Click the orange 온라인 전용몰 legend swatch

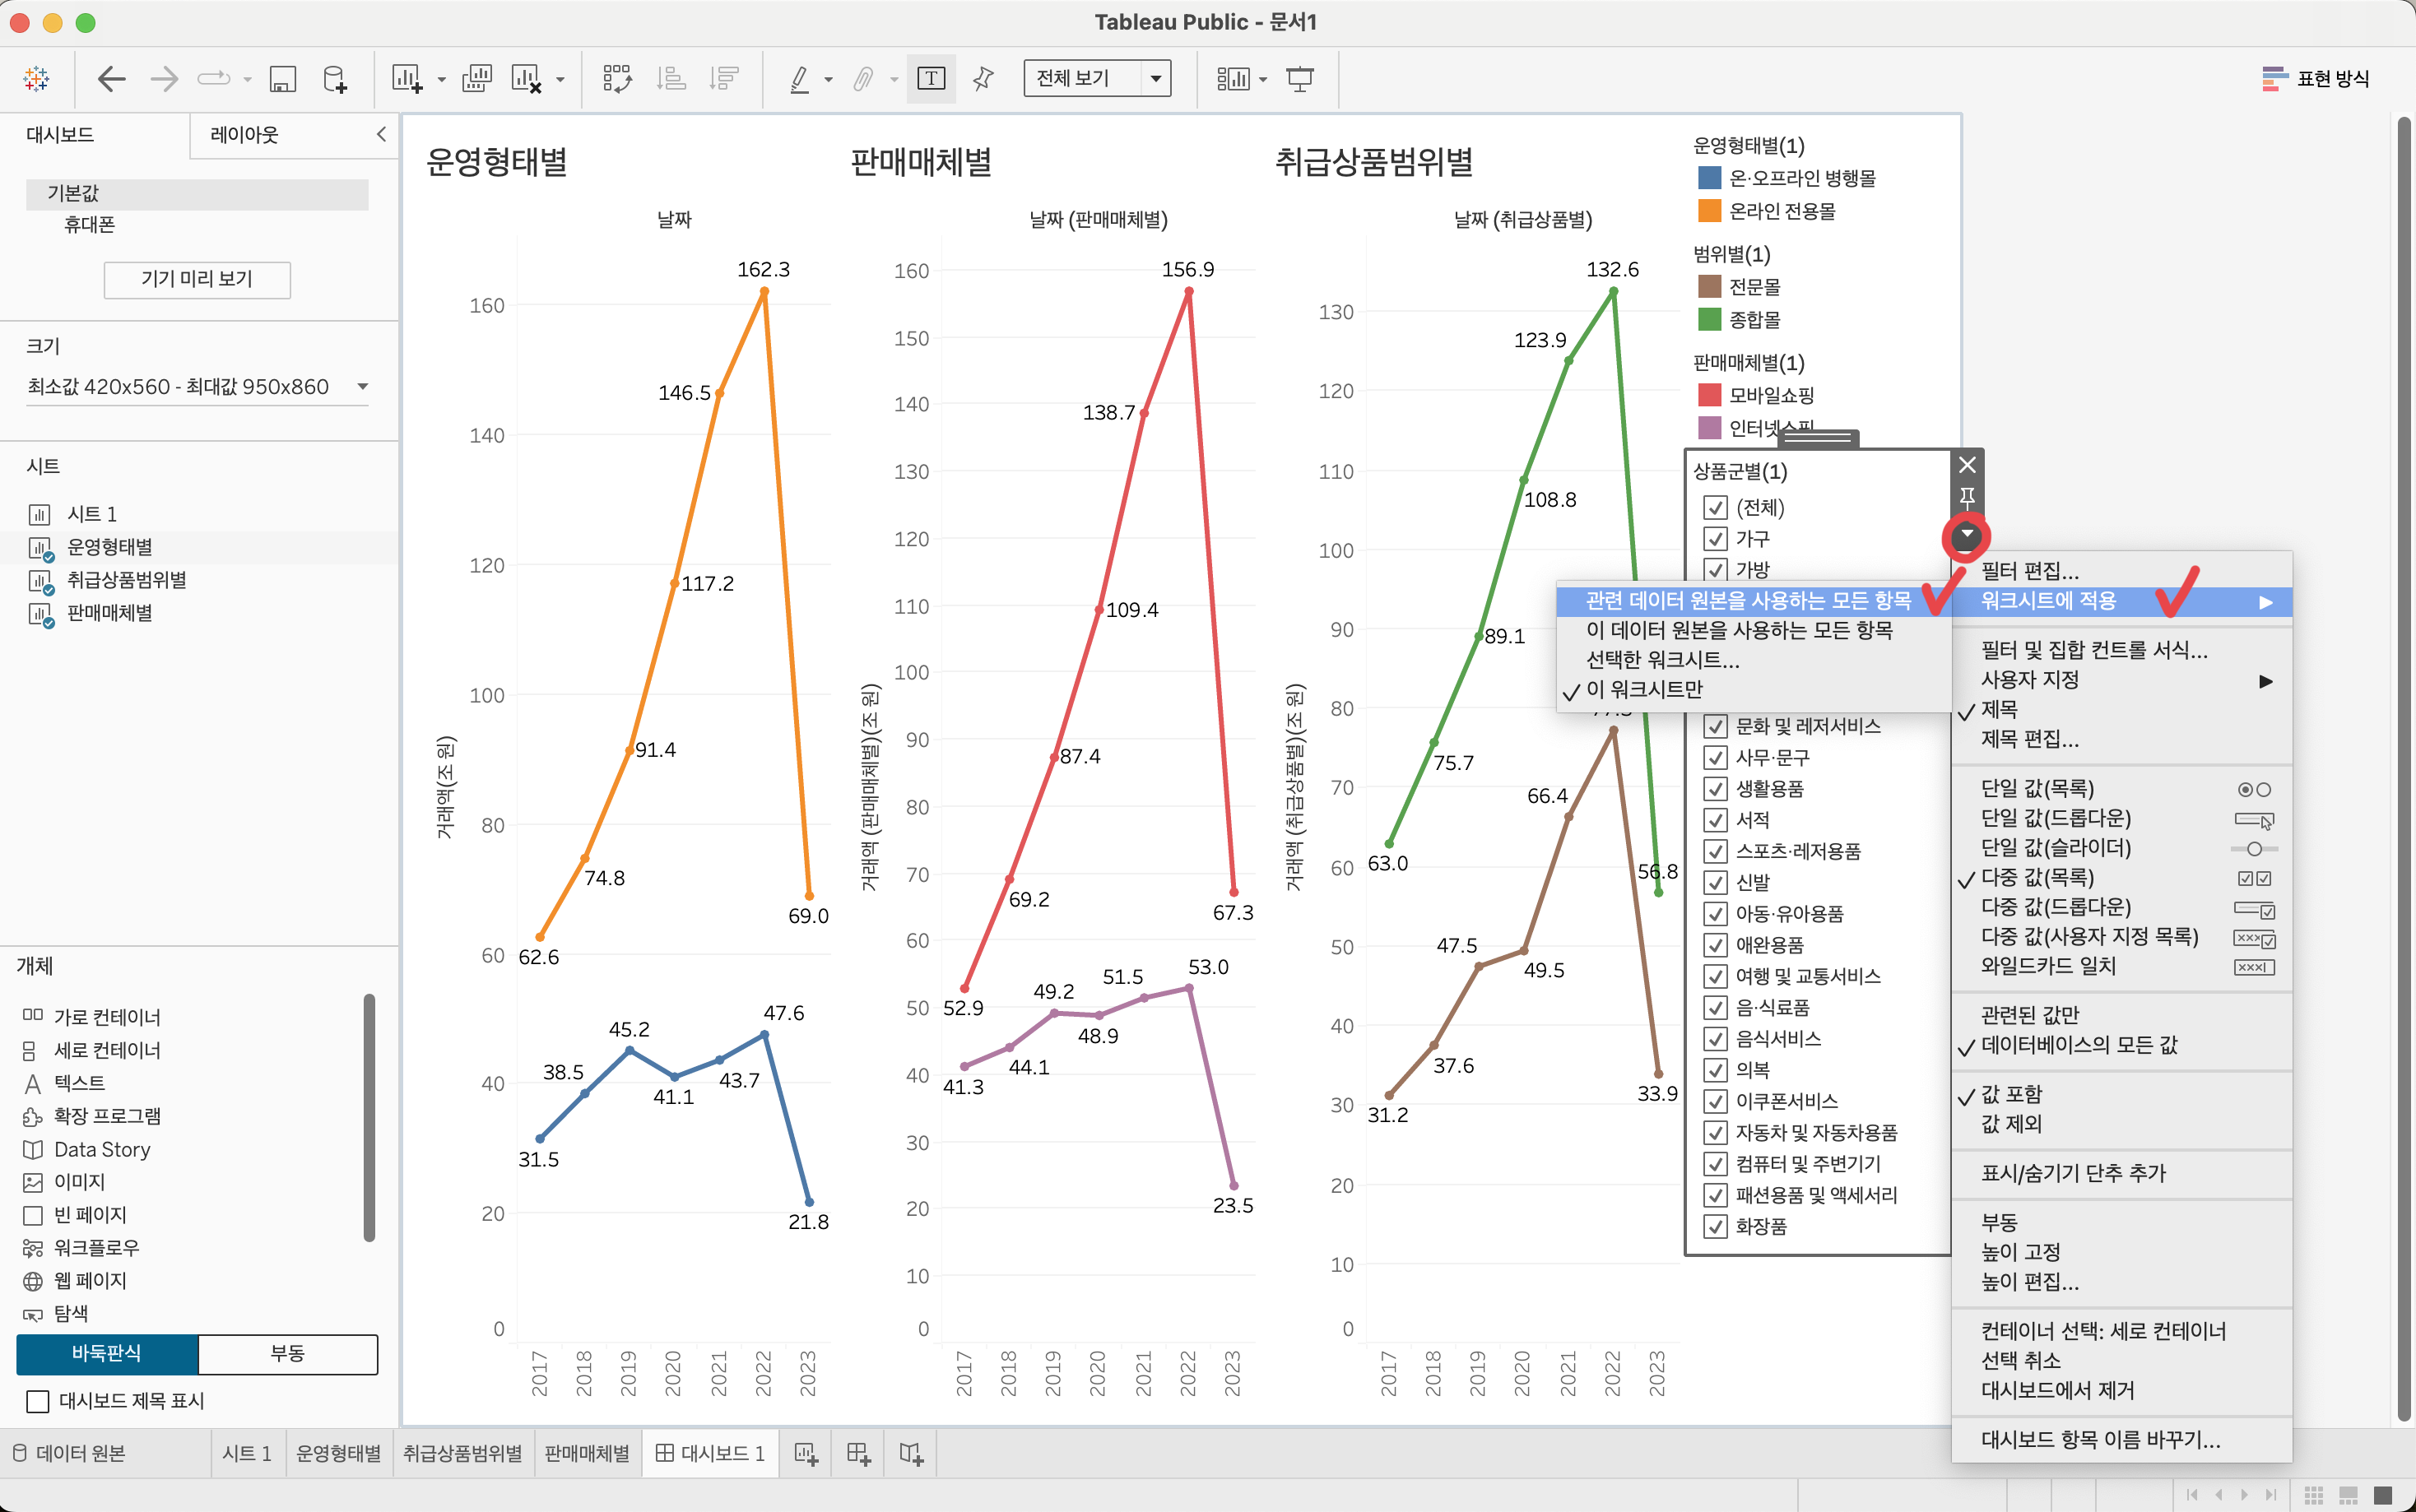click(x=1709, y=211)
